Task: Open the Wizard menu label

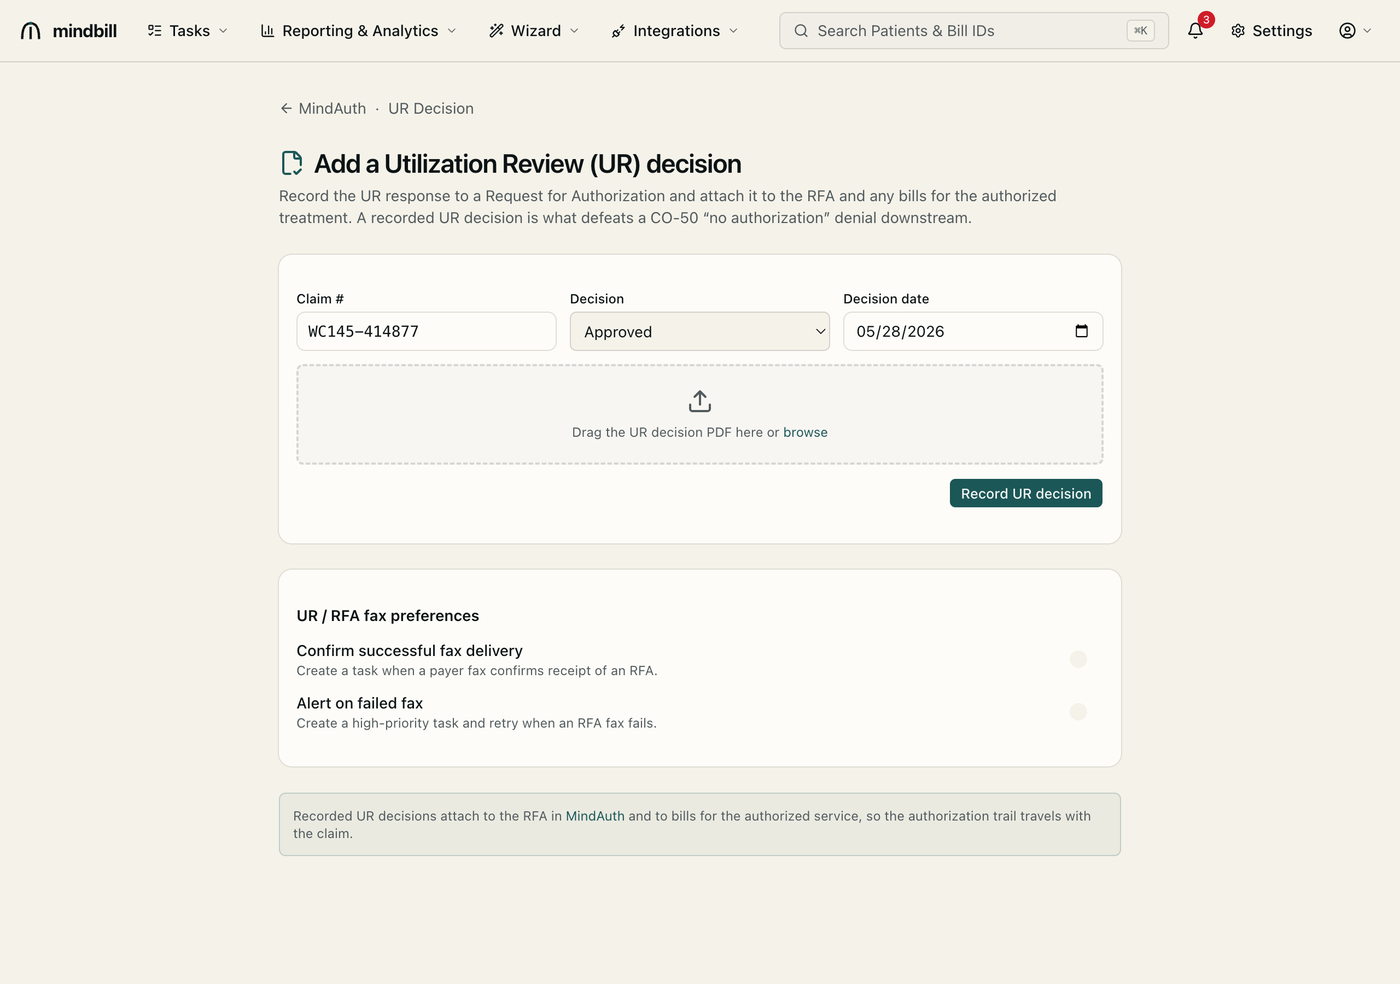Action: click(536, 31)
